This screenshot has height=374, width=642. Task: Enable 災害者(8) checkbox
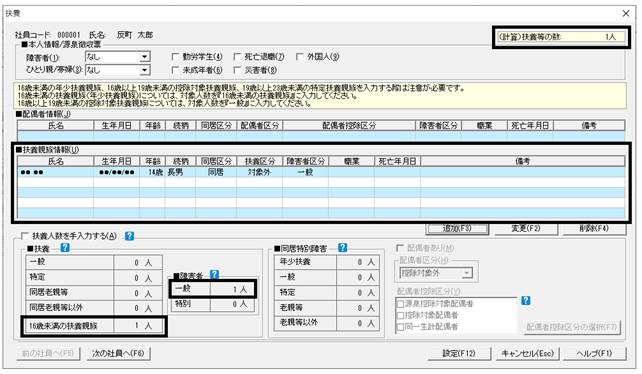237,70
